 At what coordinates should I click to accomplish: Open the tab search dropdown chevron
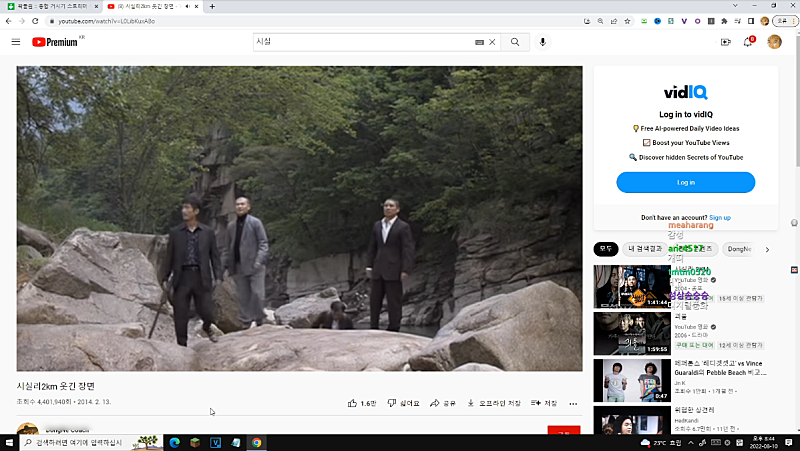coord(735,6)
